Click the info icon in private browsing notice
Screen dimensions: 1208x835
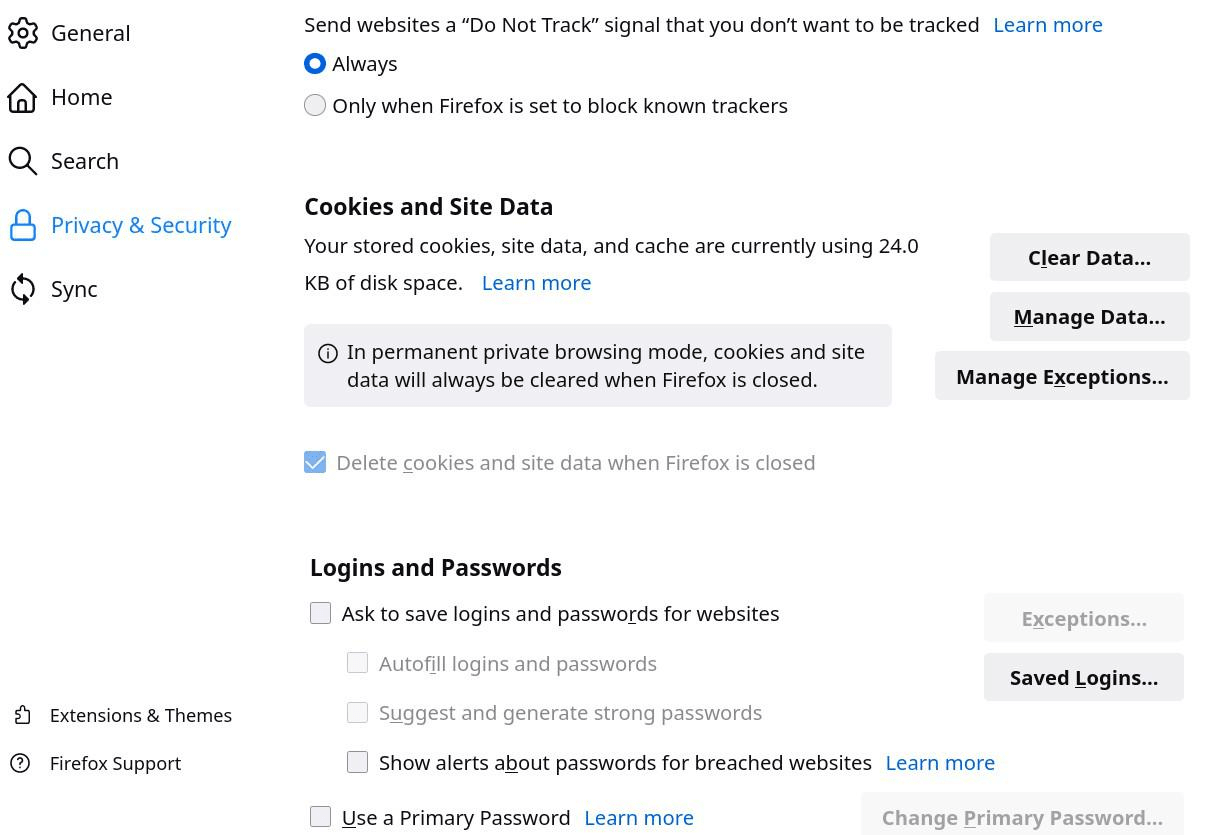[x=327, y=353]
